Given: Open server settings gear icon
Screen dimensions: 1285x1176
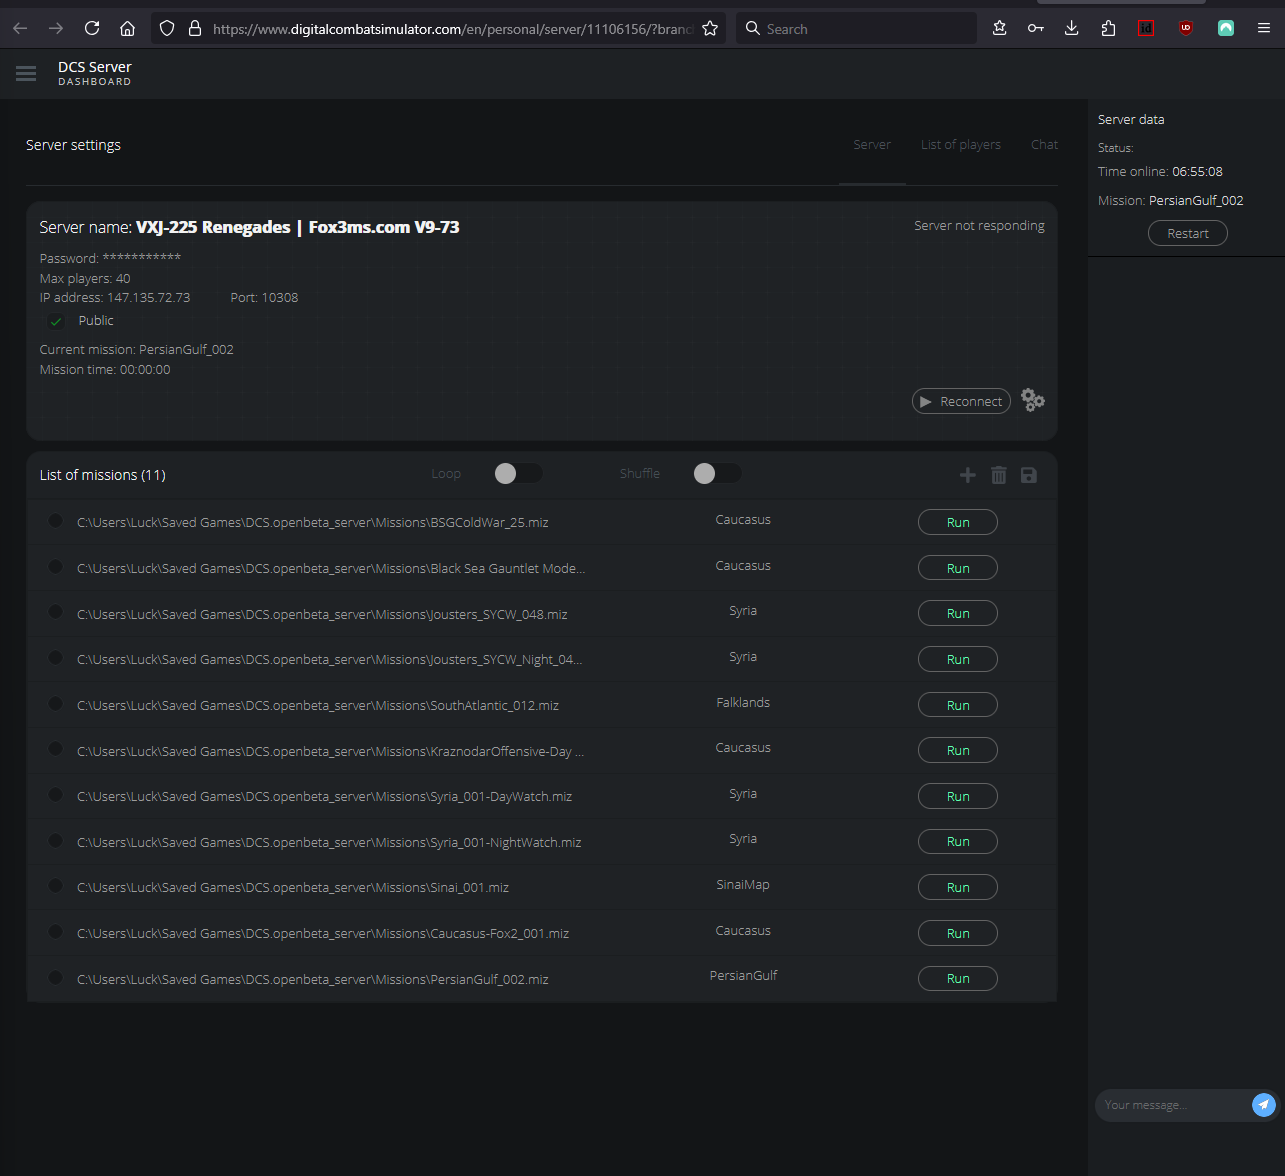Looking at the screenshot, I should click(1033, 400).
